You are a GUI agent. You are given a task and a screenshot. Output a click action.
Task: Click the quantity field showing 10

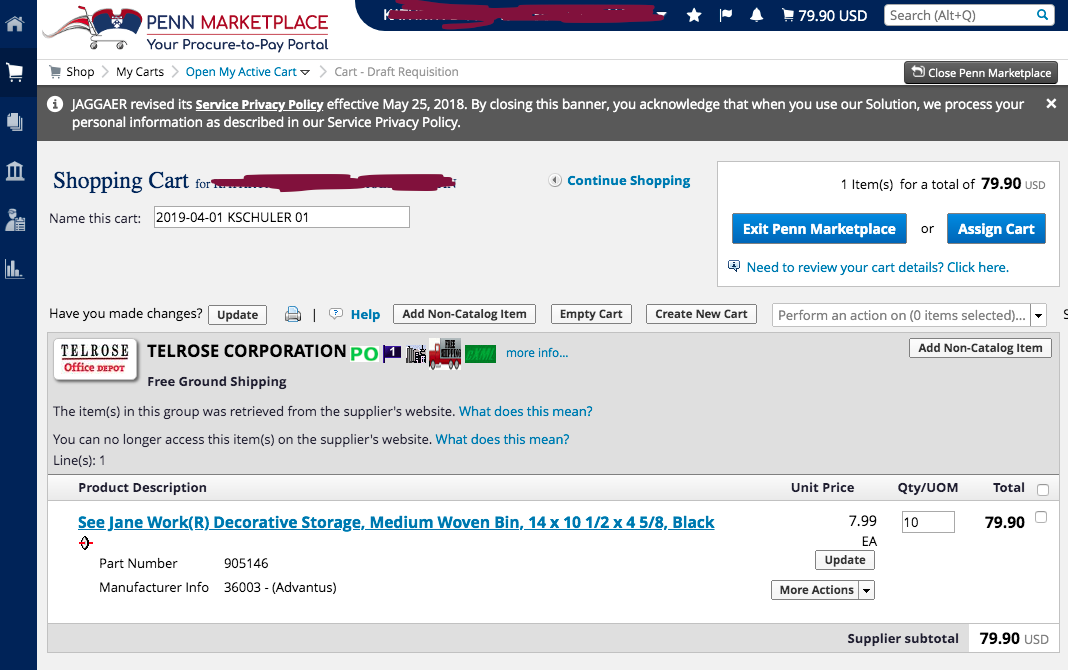coord(928,522)
